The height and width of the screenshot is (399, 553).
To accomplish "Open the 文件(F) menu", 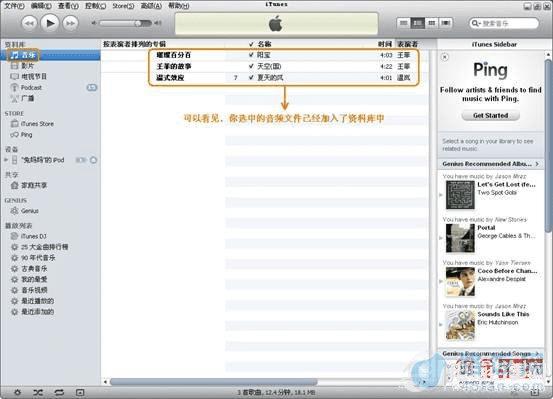I will (x=14, y=6).
